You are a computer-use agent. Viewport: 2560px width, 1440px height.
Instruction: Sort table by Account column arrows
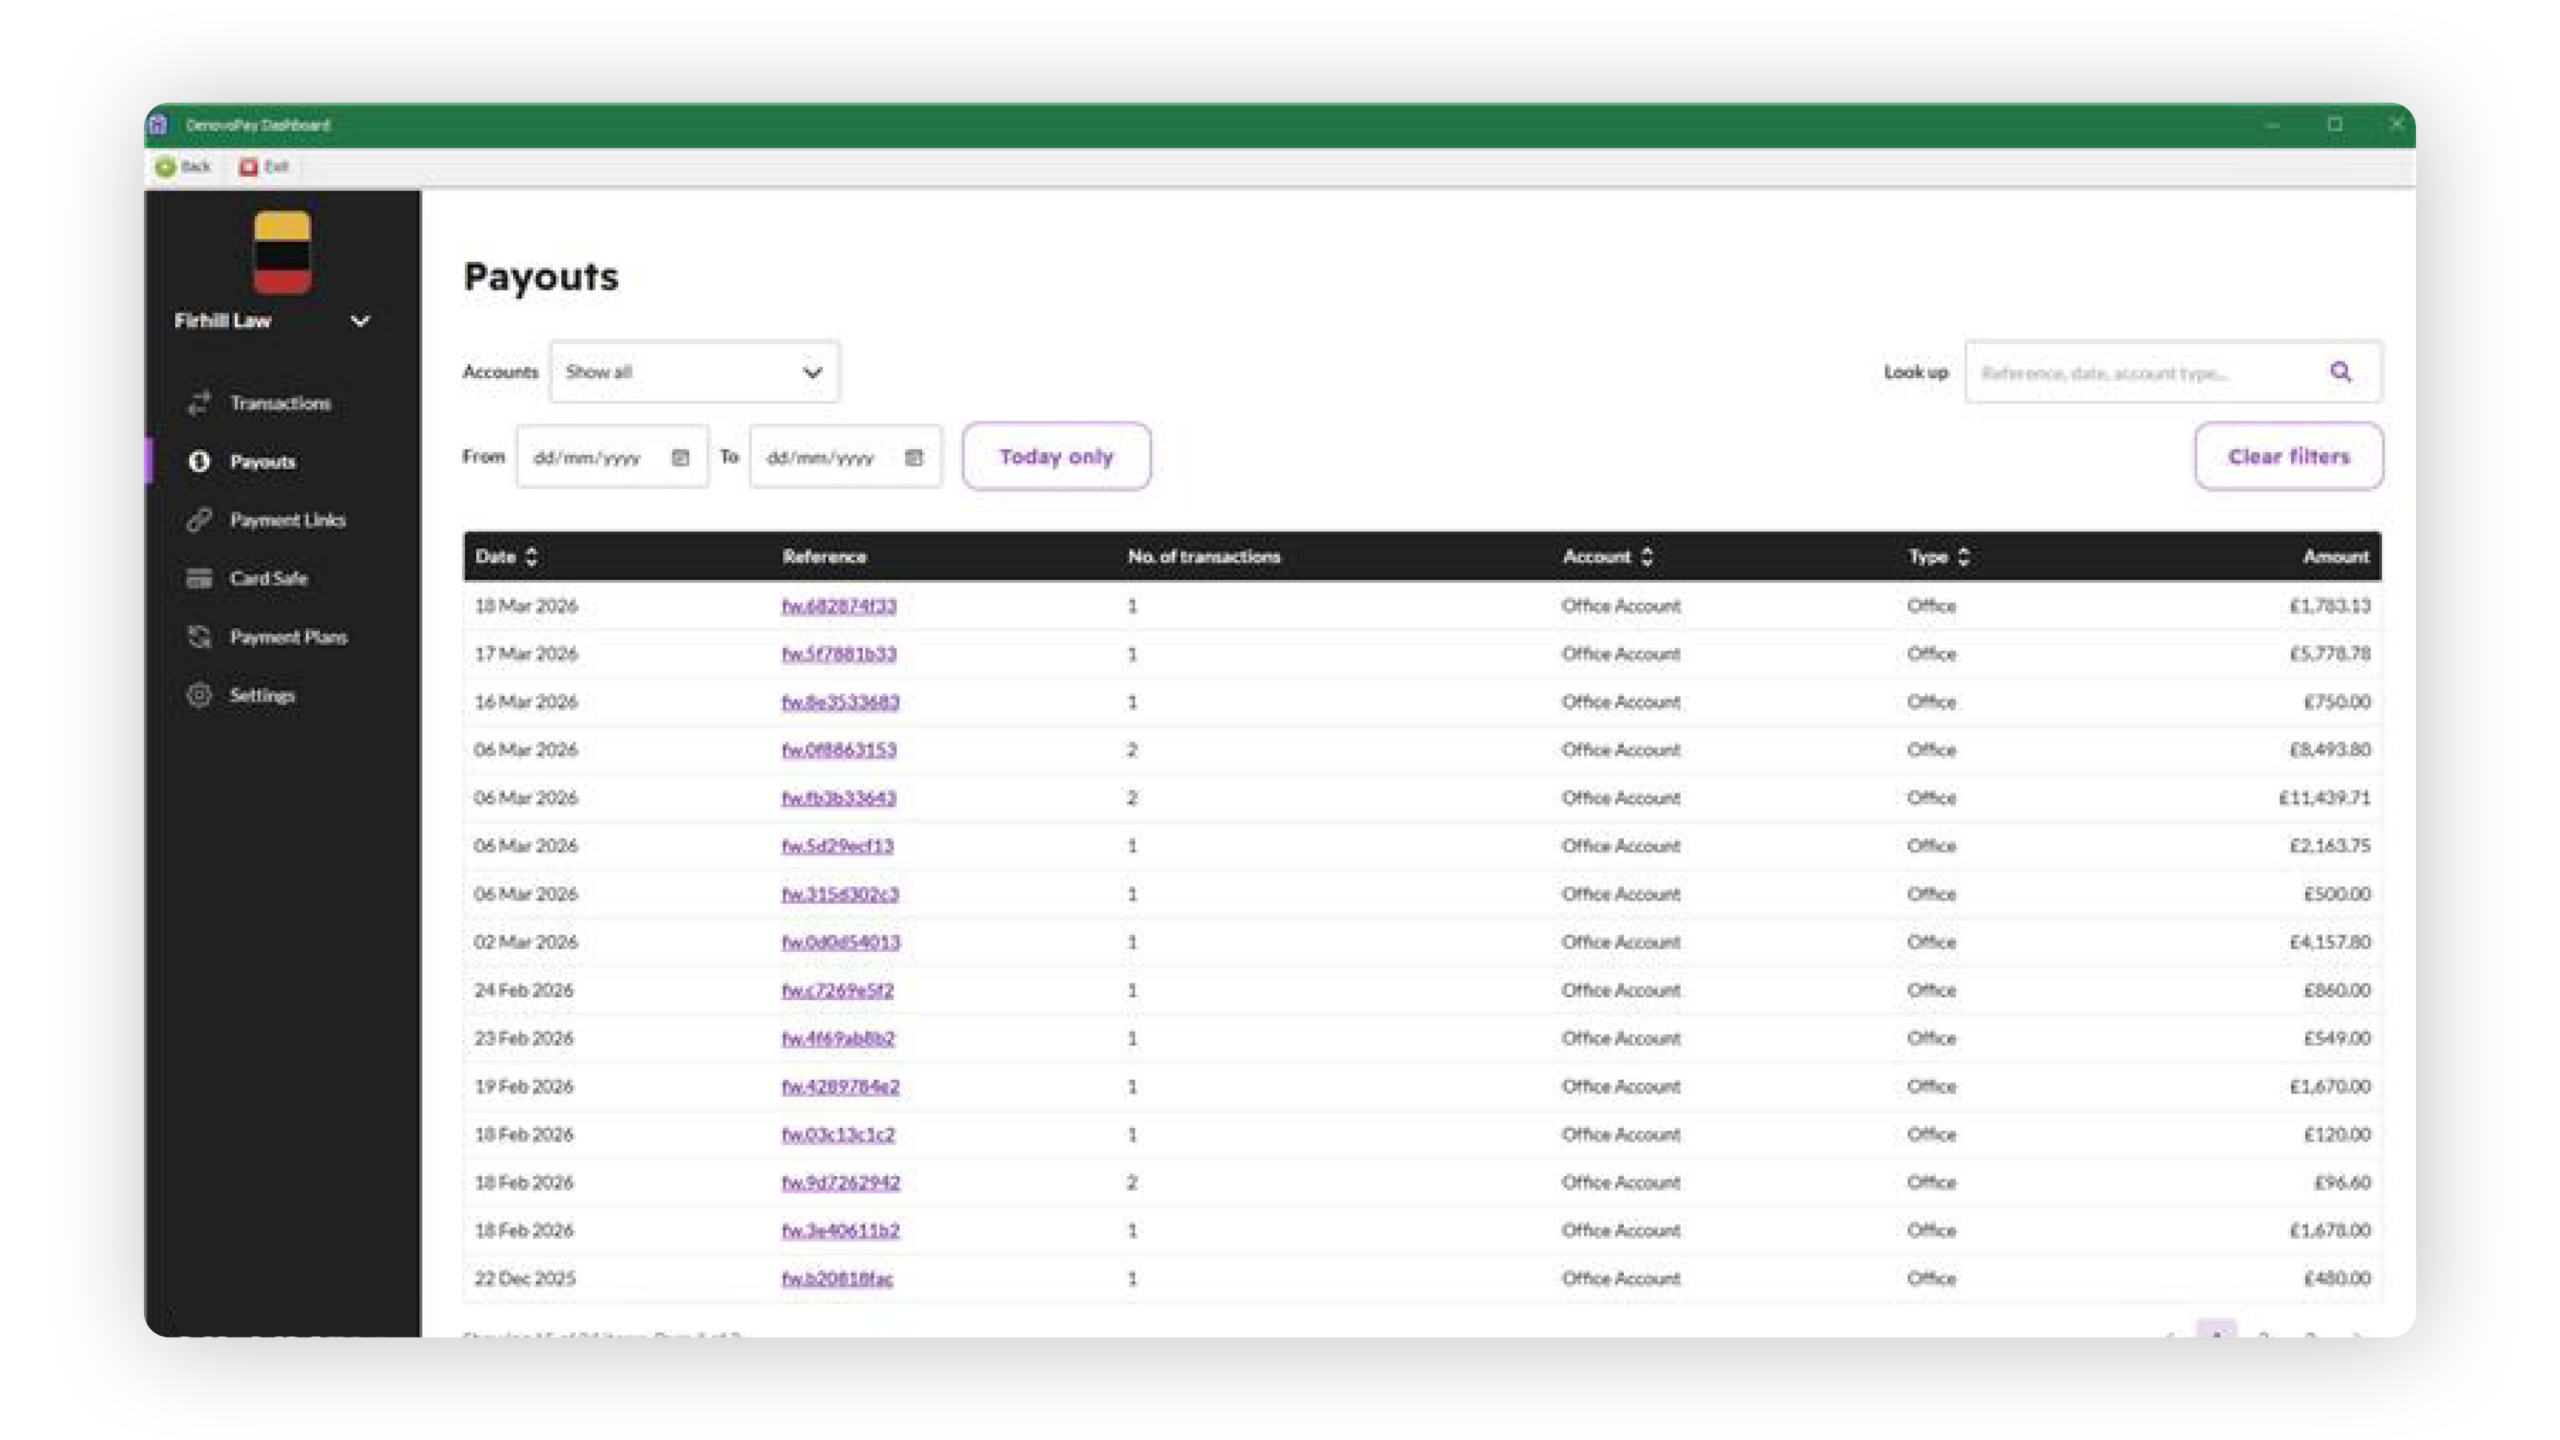click(x=1647, y=557)
